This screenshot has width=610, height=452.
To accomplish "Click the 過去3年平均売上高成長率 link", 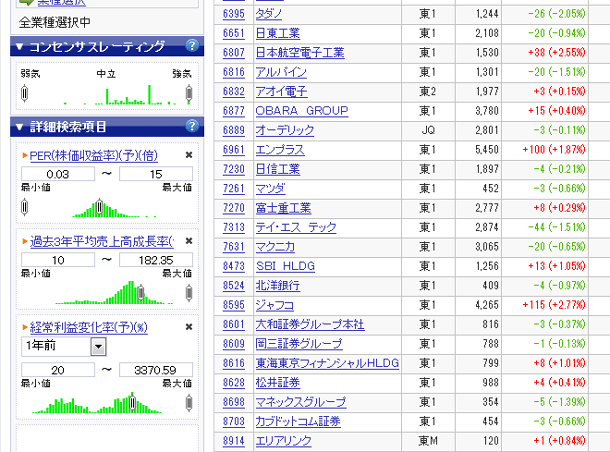I will (x=102, y=242).
